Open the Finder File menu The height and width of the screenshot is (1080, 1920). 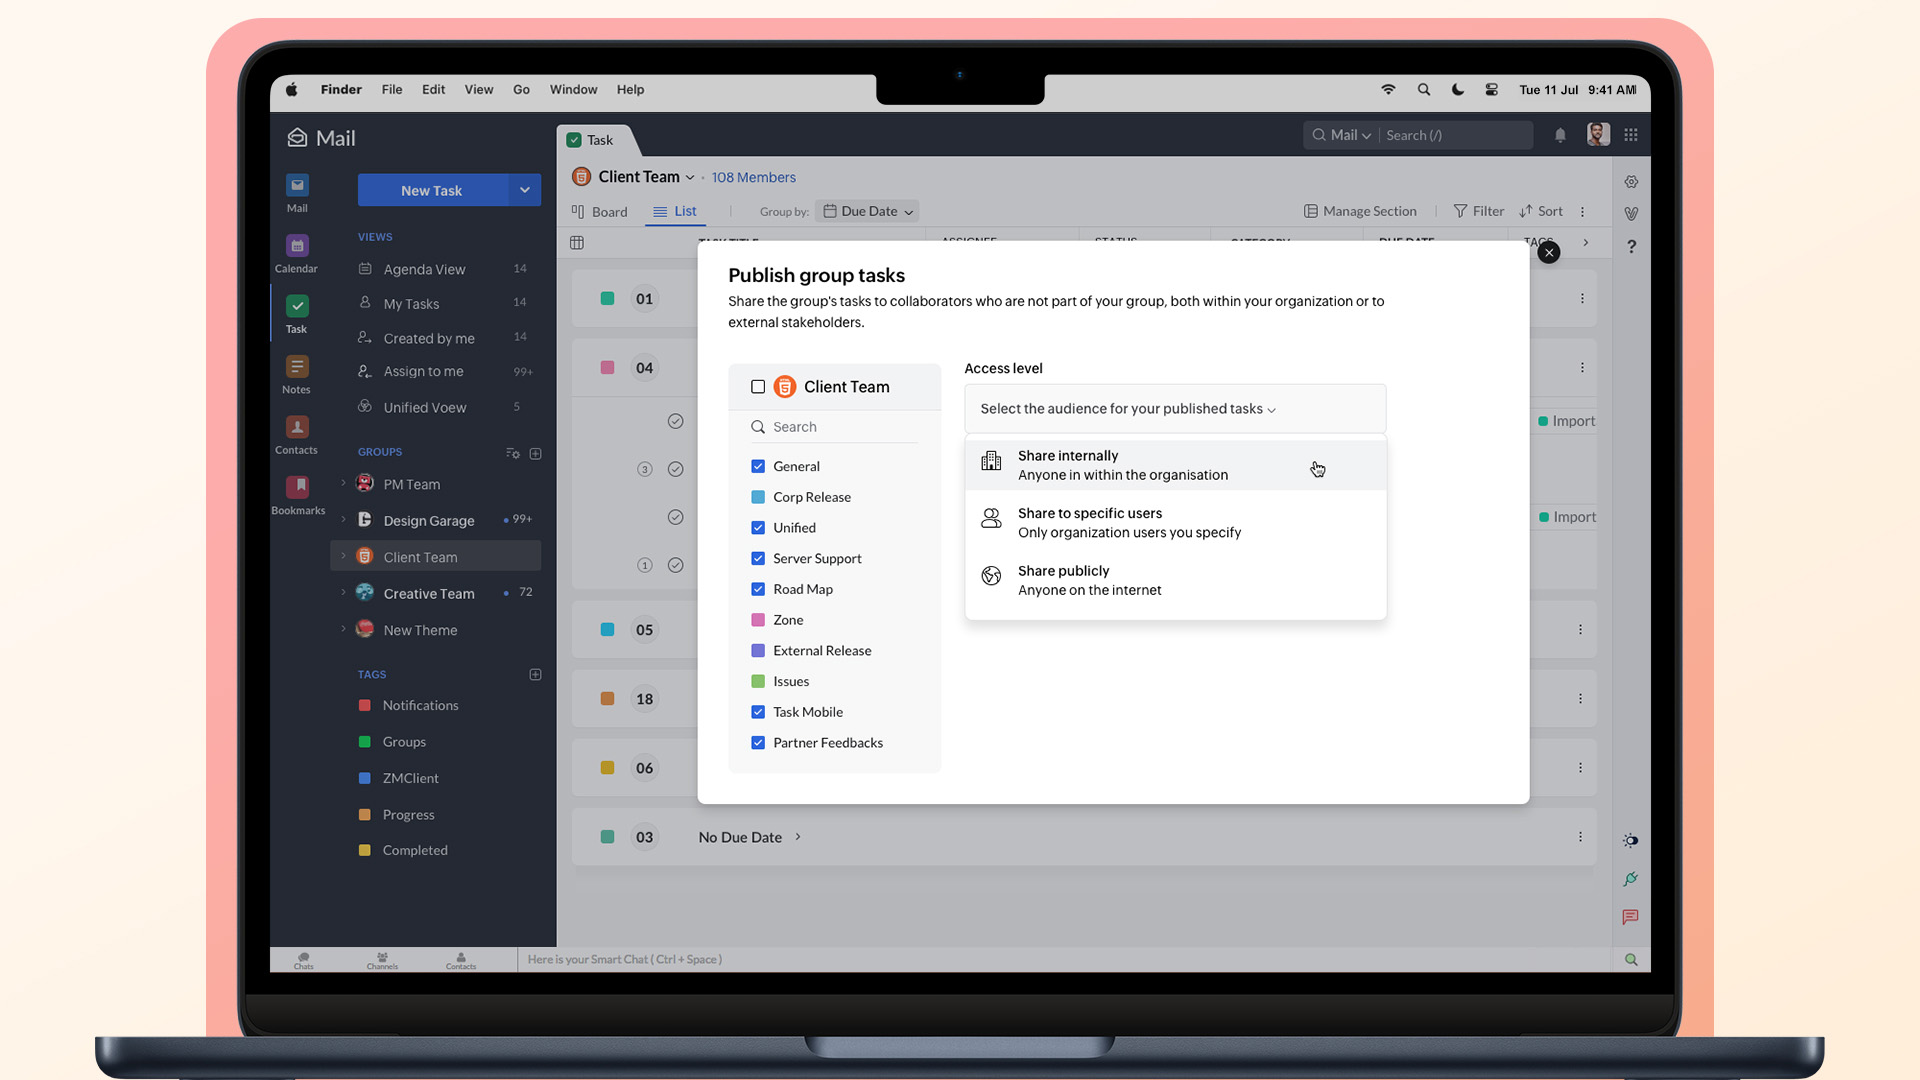coord(392,89)
